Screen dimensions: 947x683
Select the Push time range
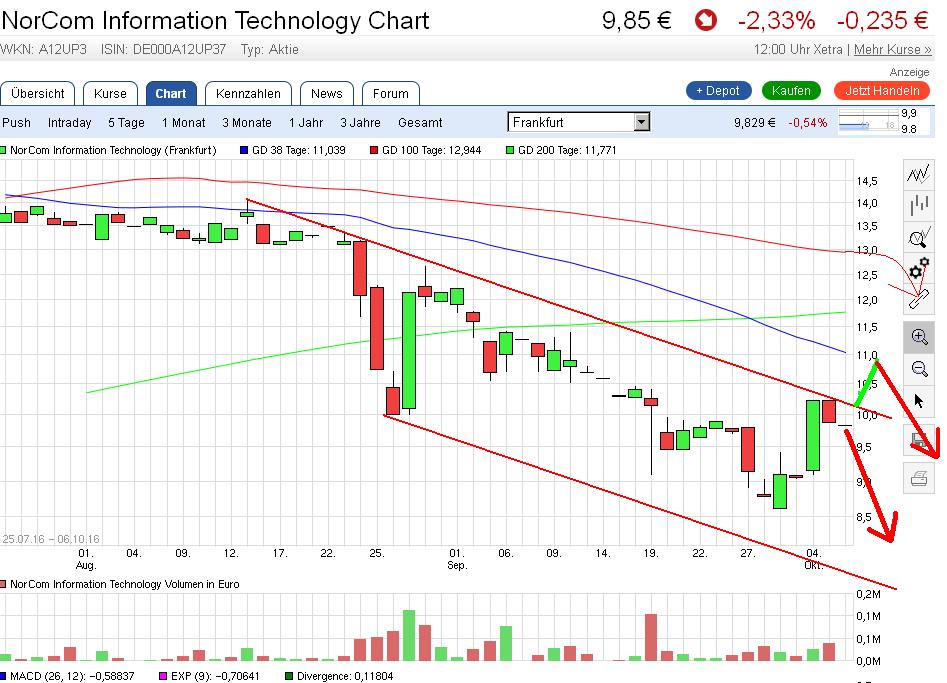pyautogui.click(x=16, y=123)
